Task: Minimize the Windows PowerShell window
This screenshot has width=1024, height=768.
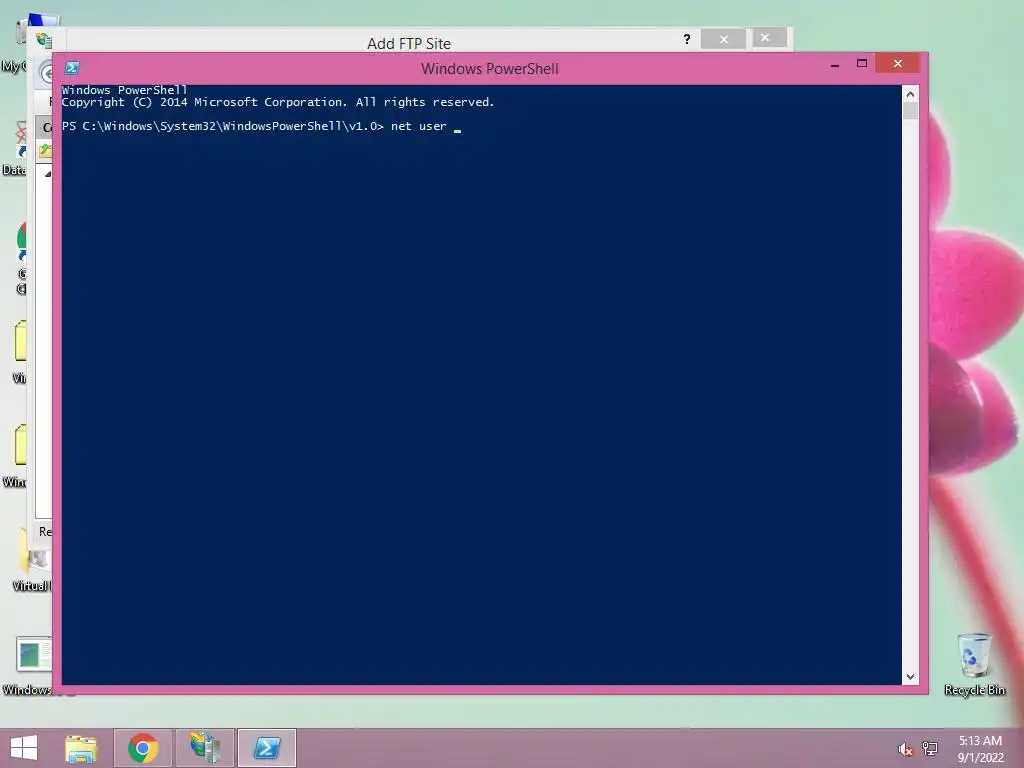Action: [835, 65]
